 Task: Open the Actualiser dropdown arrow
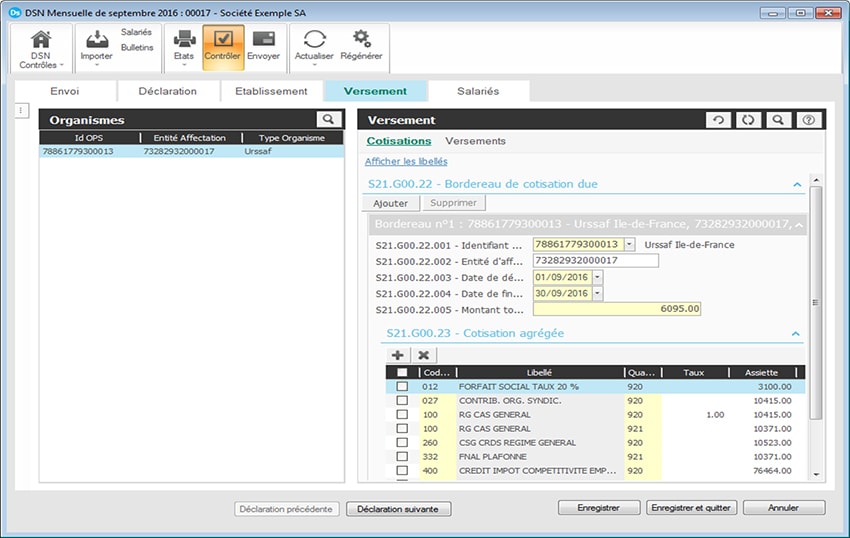(x=314, y=66)
